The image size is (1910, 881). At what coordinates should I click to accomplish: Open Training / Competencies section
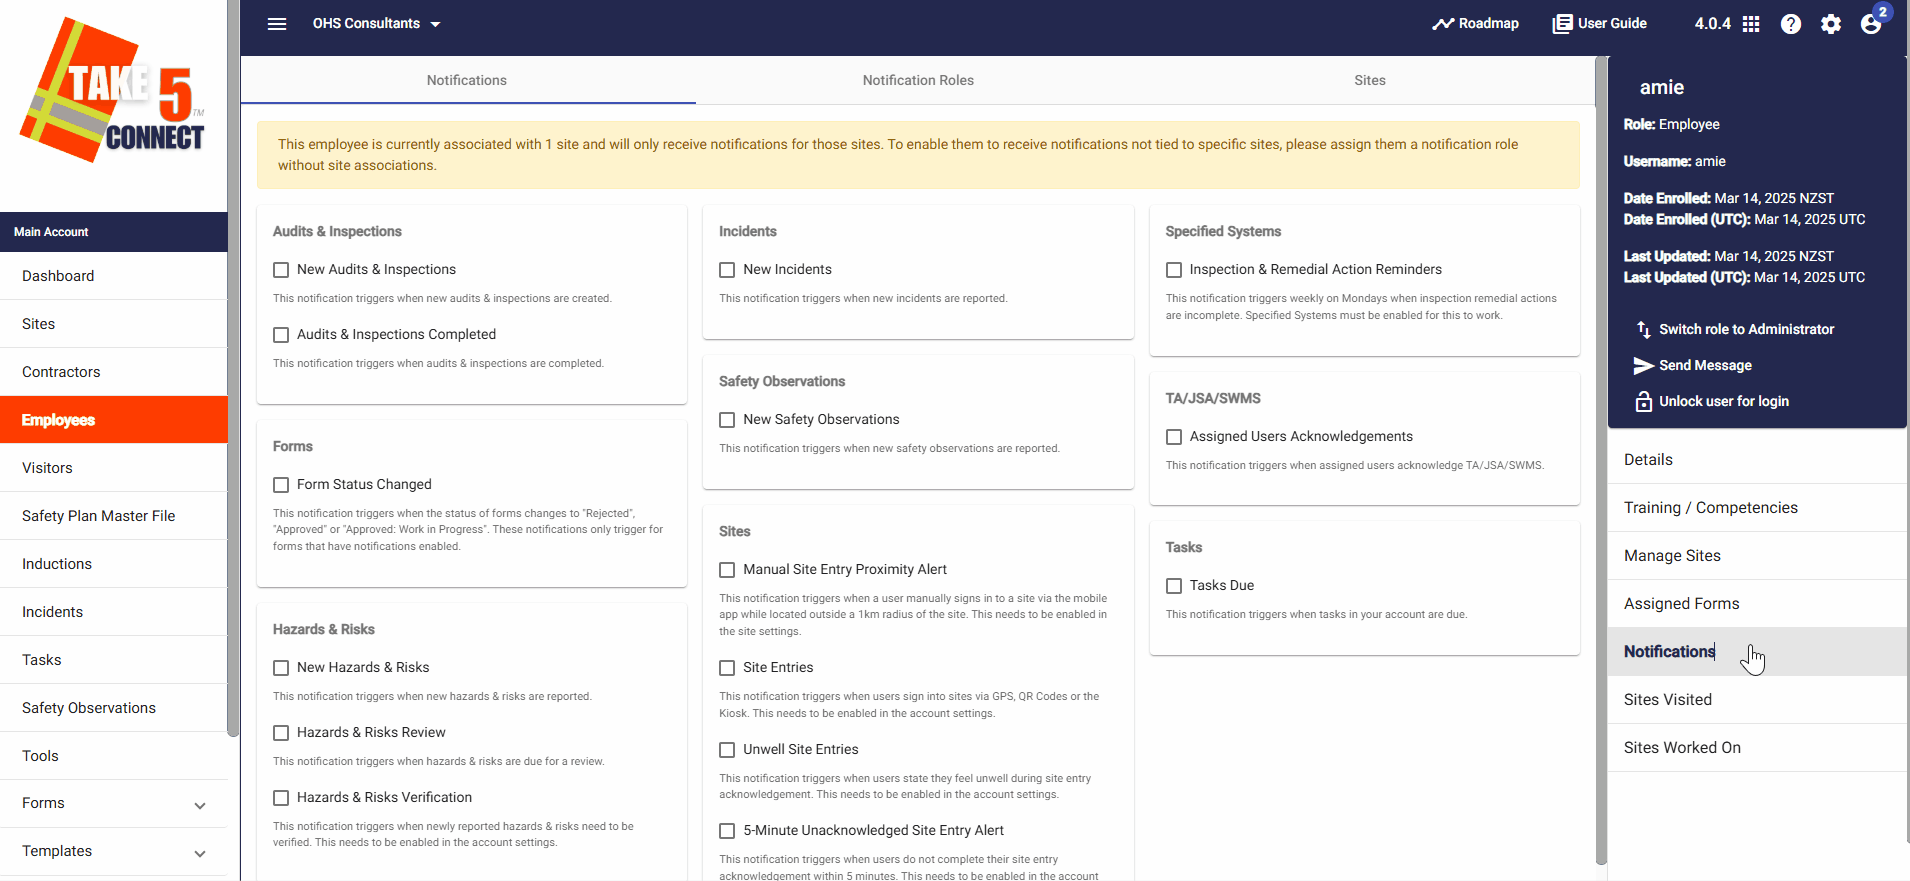(x=1757, y=508)
